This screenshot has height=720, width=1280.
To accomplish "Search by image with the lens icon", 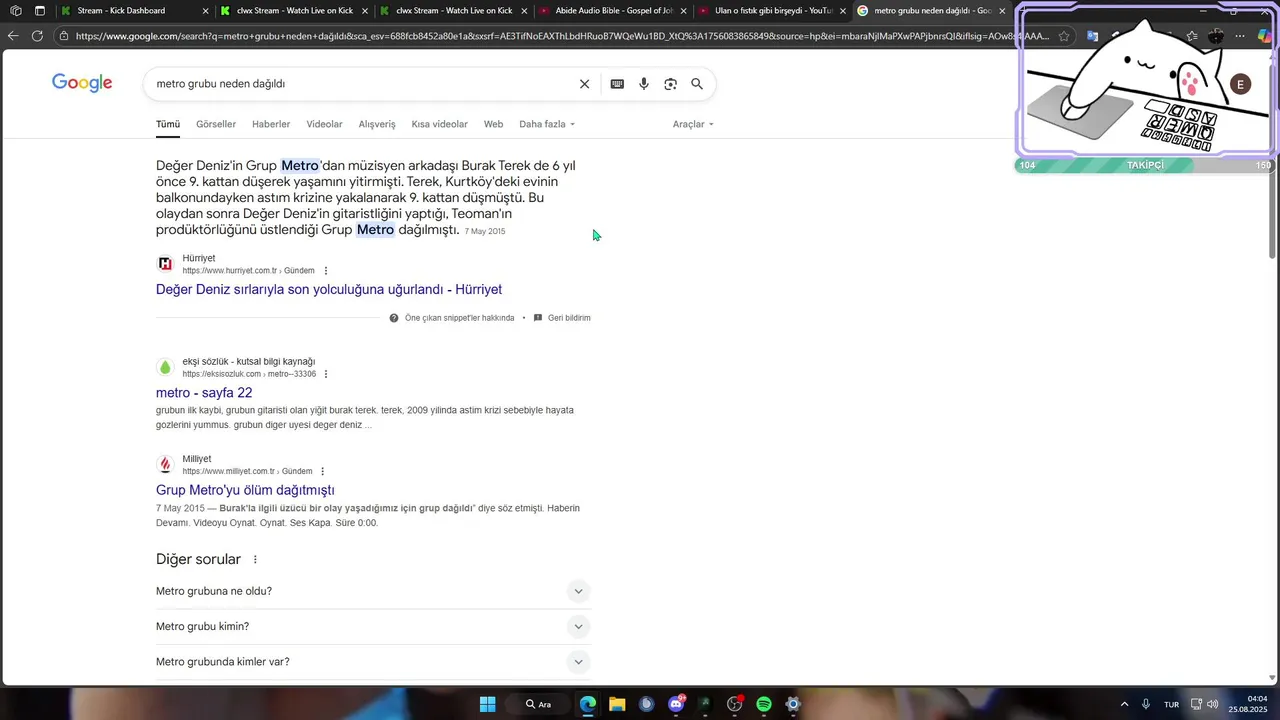I will [x=671, y=84].
